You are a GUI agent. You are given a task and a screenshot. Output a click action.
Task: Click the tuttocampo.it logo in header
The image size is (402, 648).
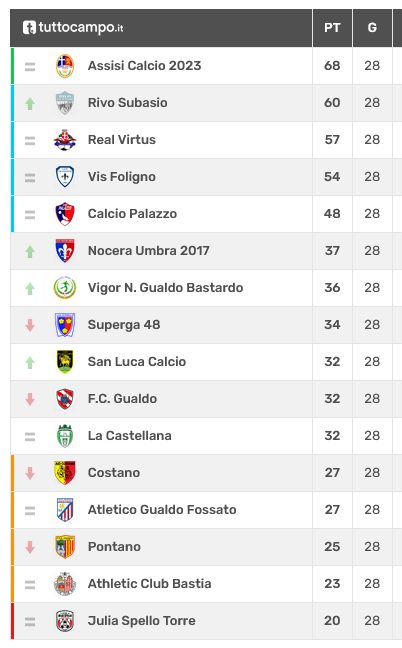pyautogui.click(x=73, y=28)
